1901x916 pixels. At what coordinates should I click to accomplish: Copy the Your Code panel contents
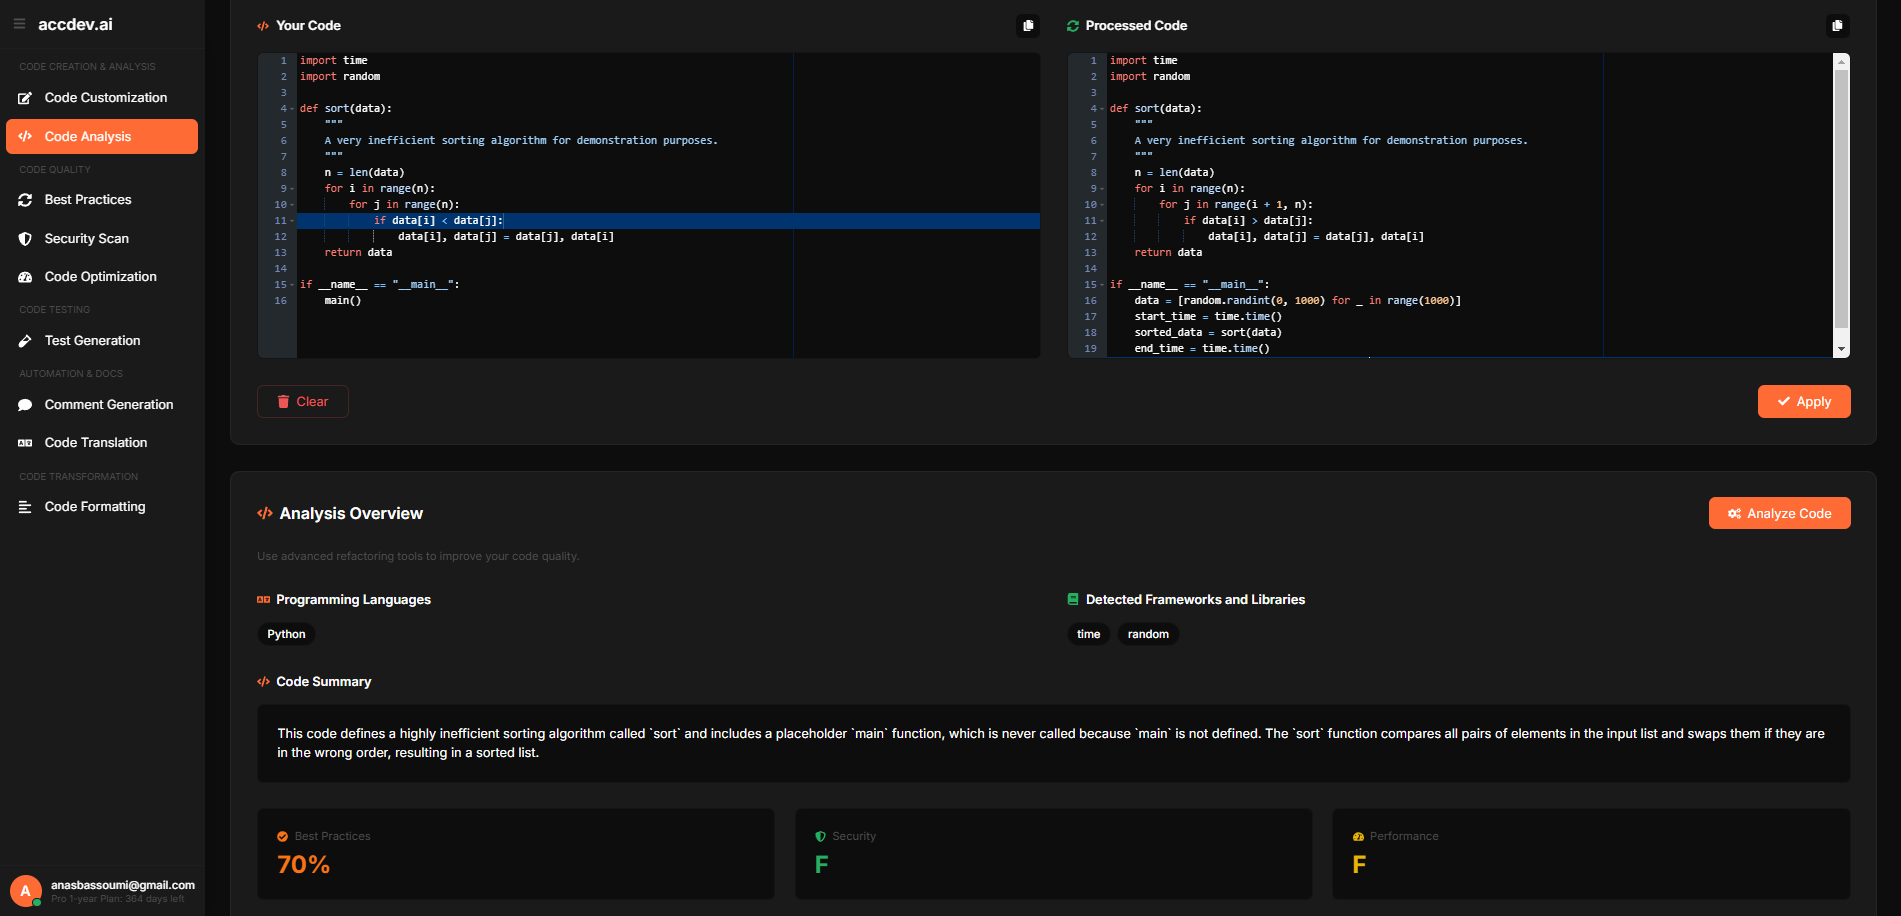click(1028, 26)
